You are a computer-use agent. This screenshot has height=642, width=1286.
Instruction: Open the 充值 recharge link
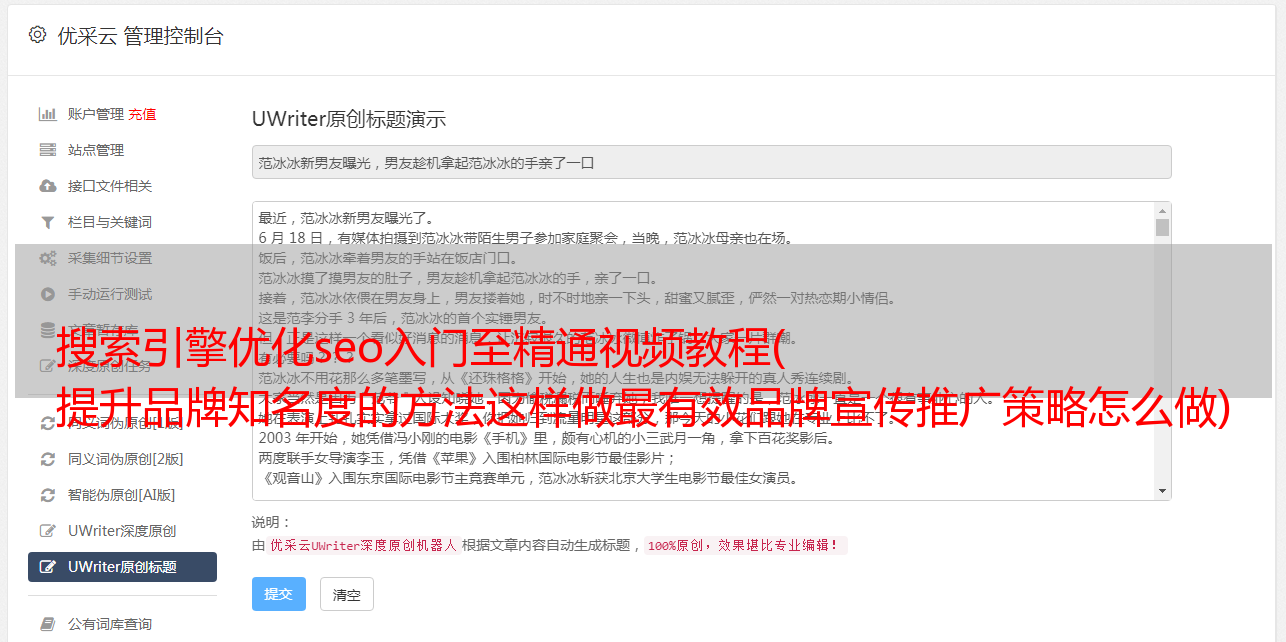pyautogui.click(x=142, y=114)
